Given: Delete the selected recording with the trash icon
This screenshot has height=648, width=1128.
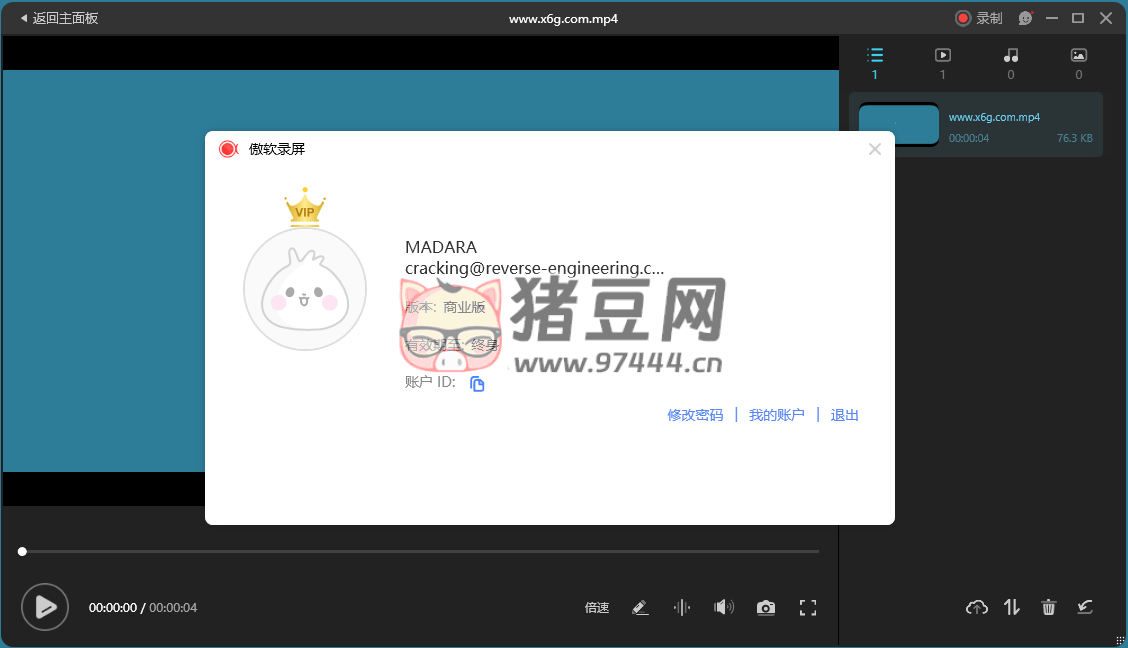Looking at the screenshot, I should click(1048, 607).
